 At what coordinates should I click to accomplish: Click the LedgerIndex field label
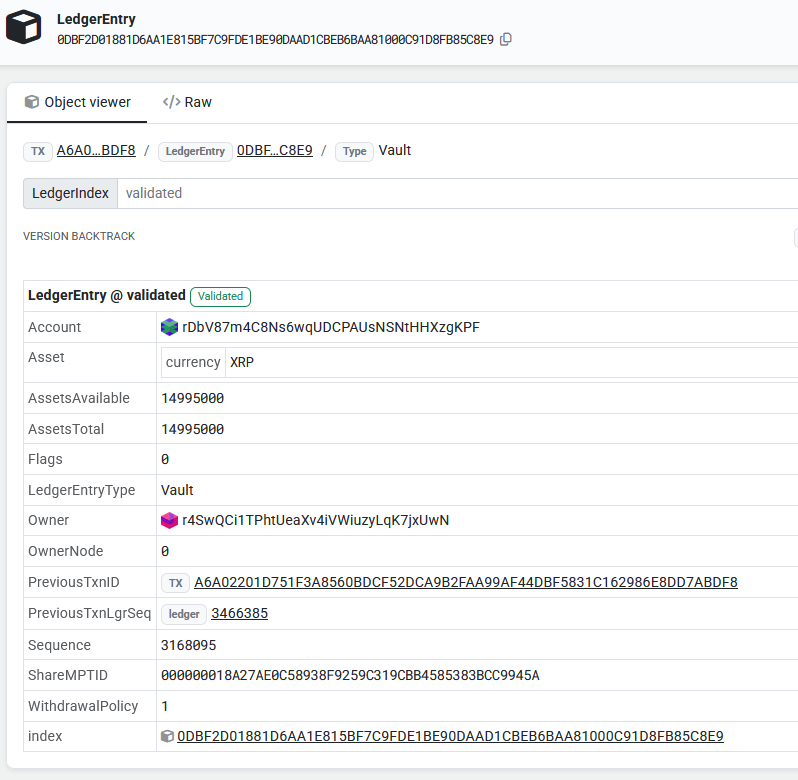(70, 193)
